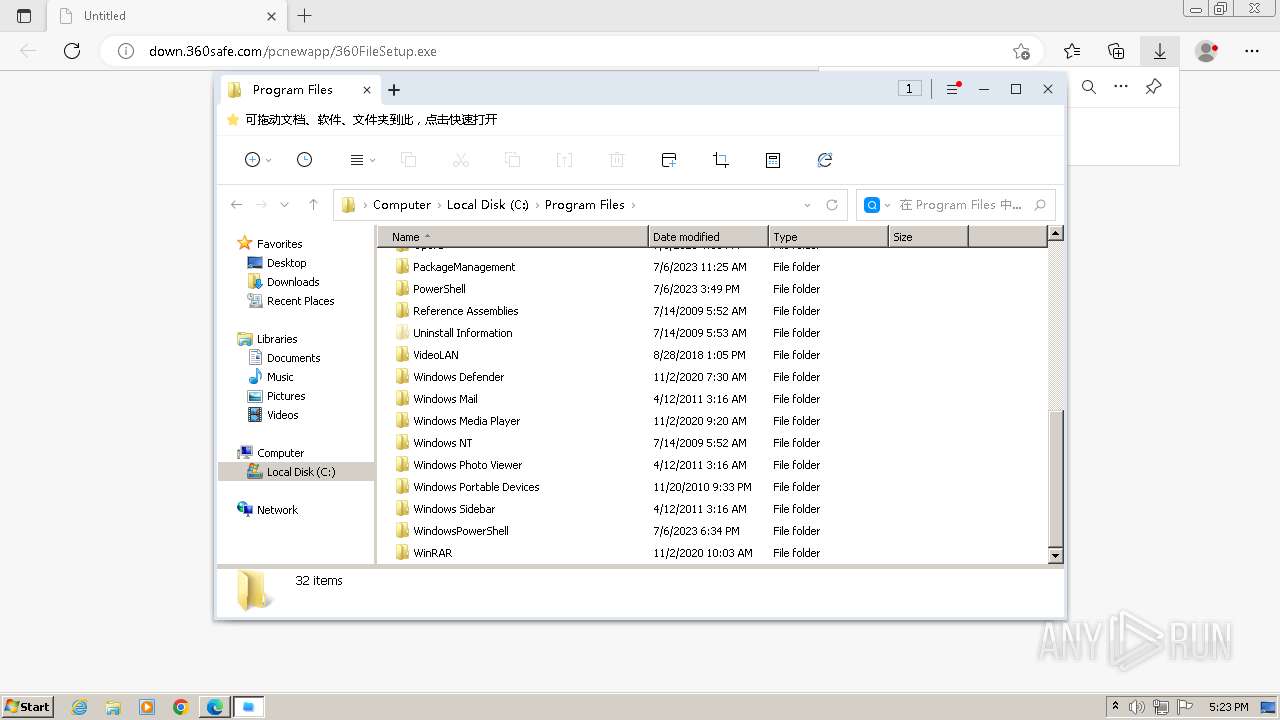The image size is (1280, 720).
Task: Open the recent locations history dropdown
Action: click(285, 205)
